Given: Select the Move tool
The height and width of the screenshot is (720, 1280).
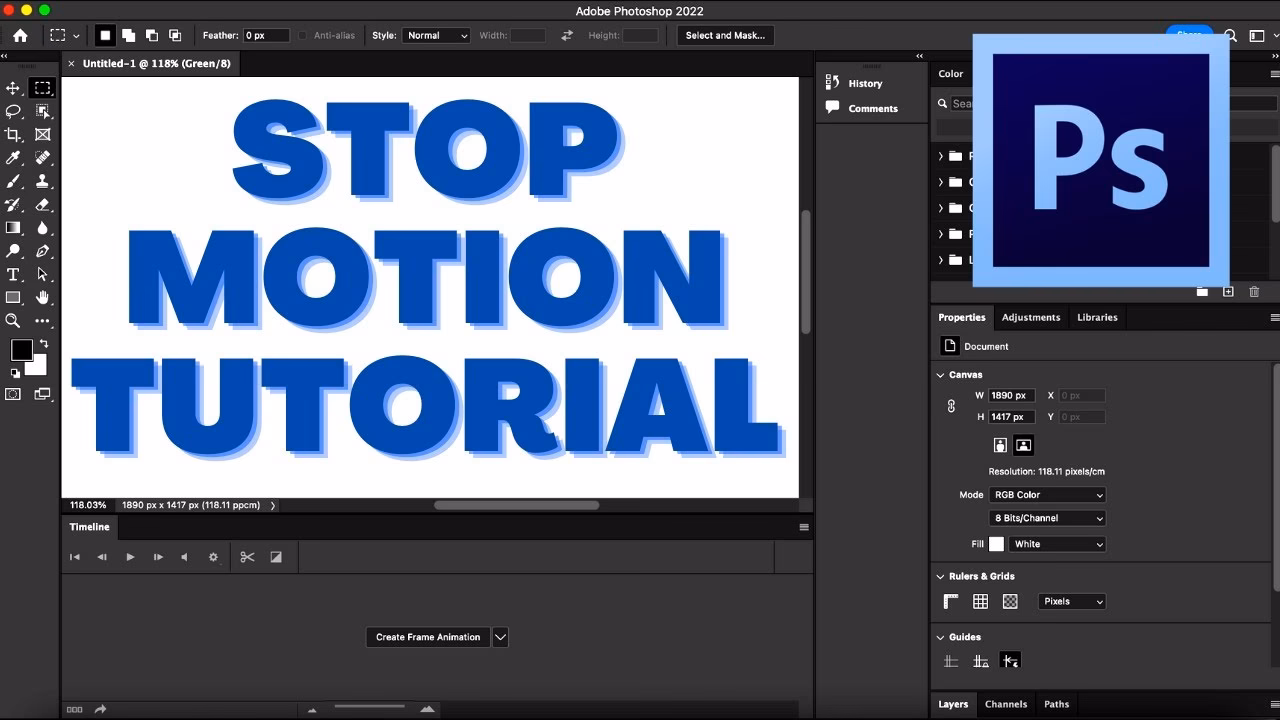Looking at the screenshot, I should click(x=13, y=88).
